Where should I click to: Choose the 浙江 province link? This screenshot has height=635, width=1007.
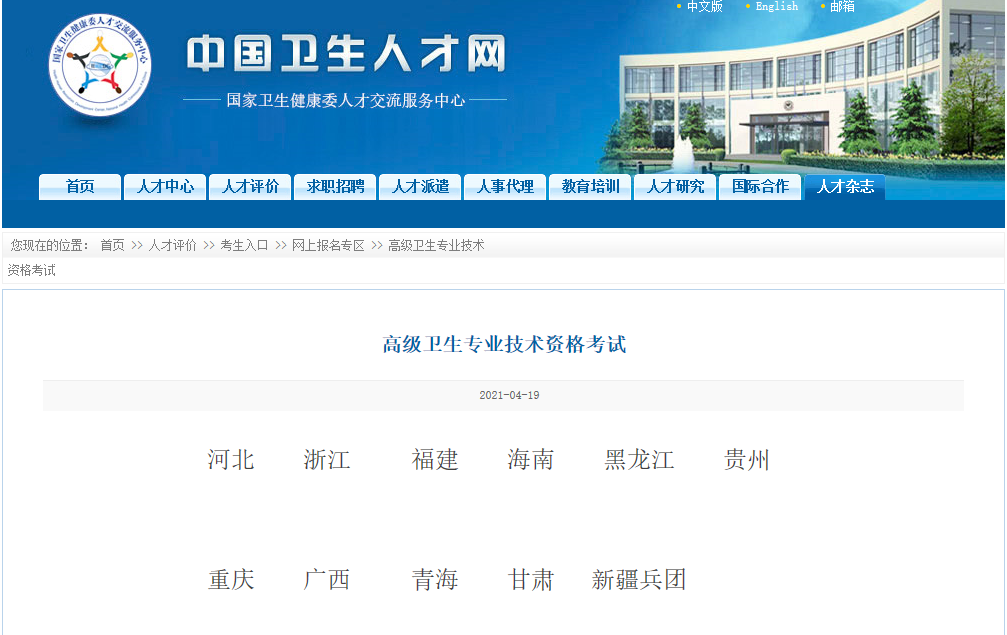(327, 460)
